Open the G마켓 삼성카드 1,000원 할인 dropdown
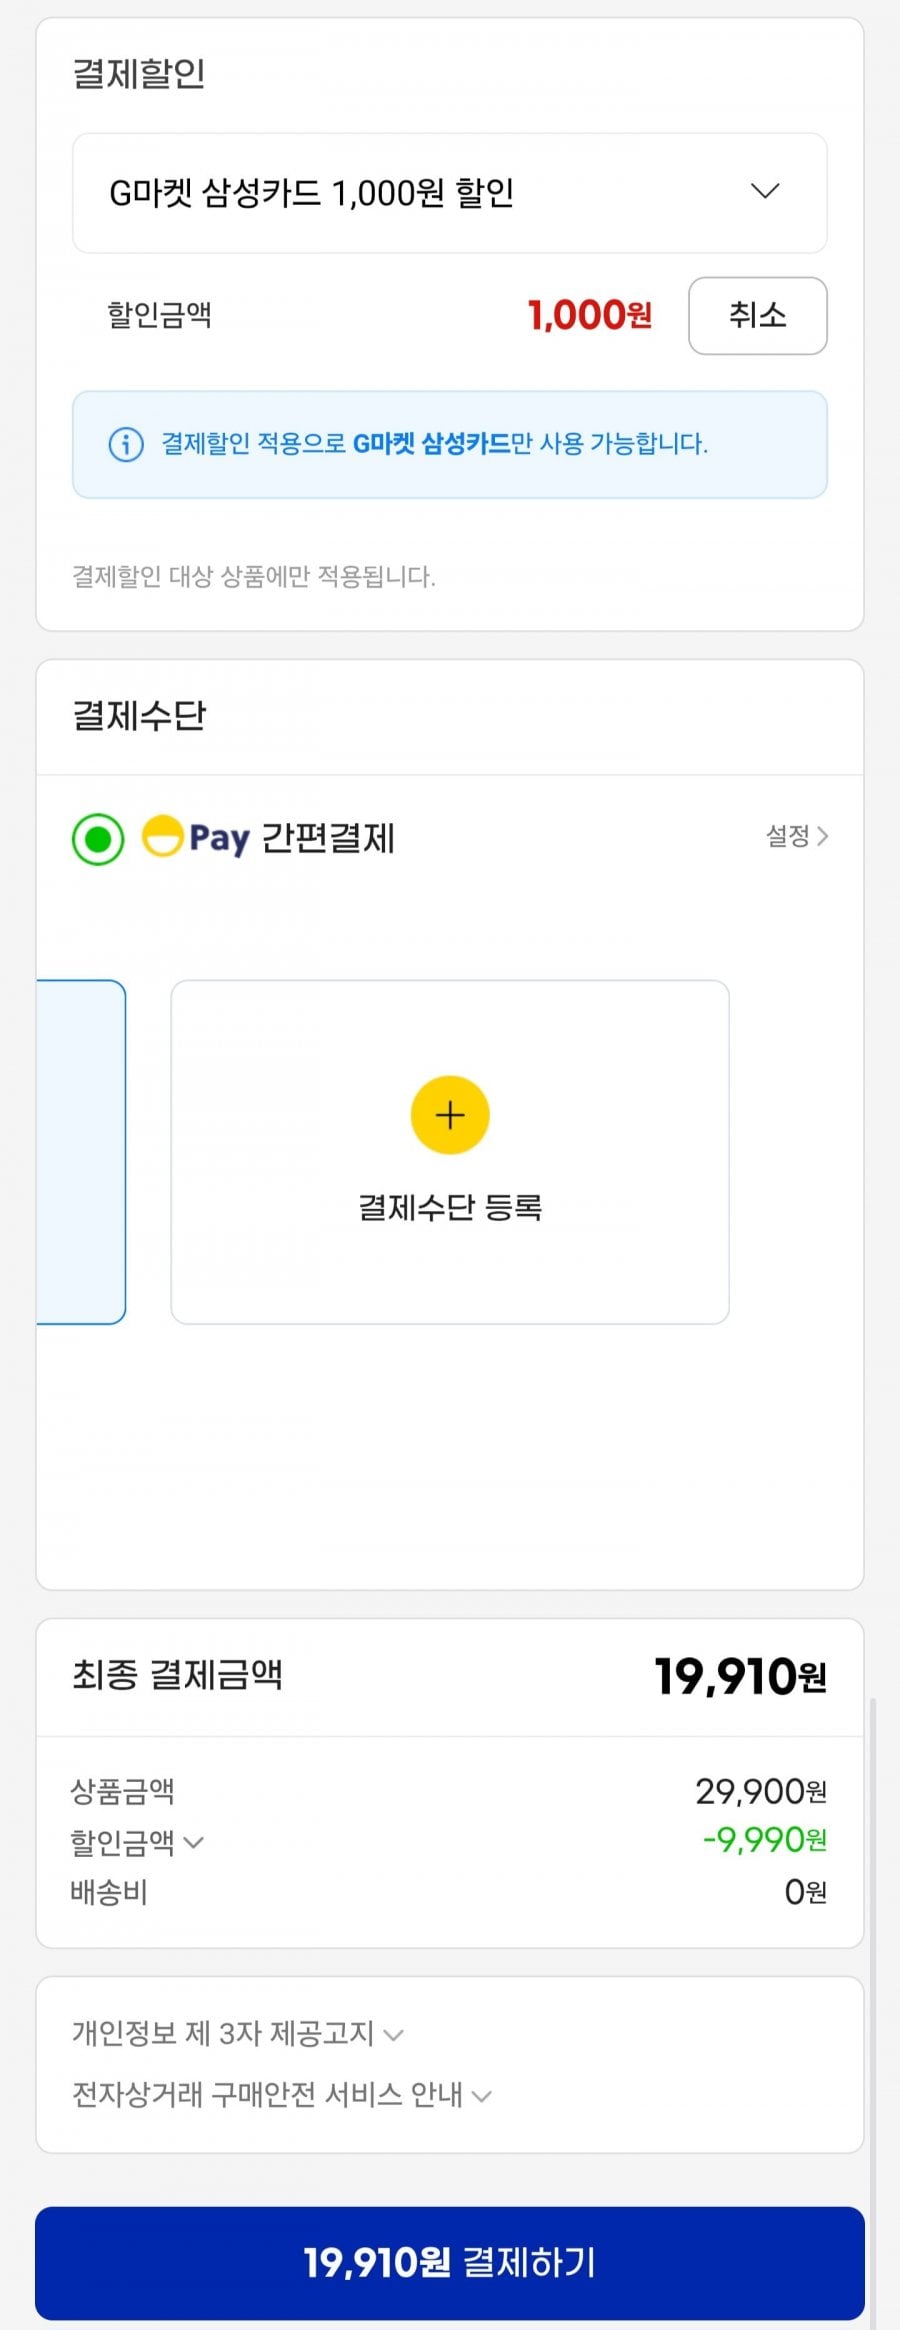The height and width of the screenshot is (2330, 900). click(x=449, y=192)
